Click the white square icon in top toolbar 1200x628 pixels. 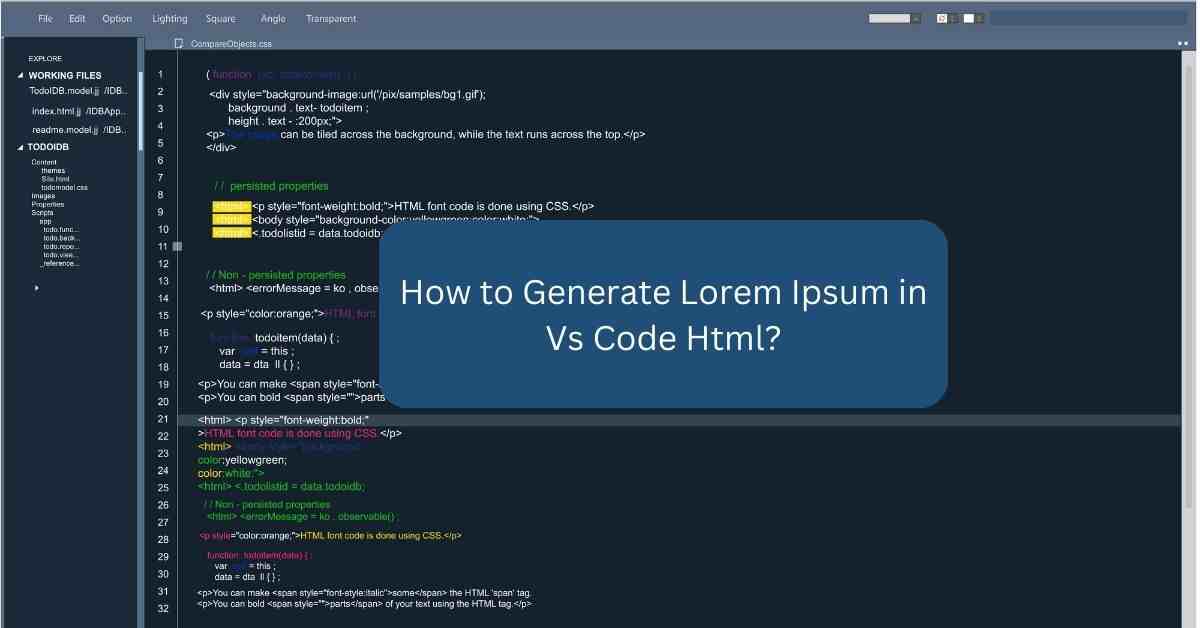968,18
